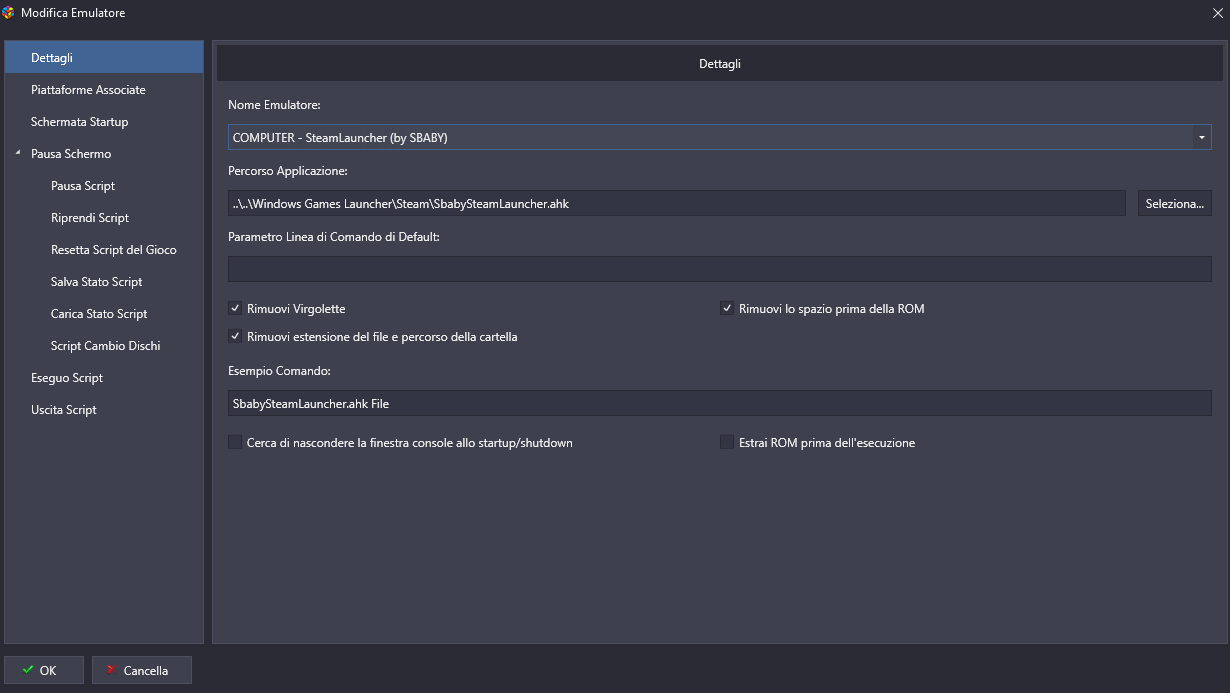Click the Nome Emulatore: label
The height and width of the screenshot is (693, 1230).
pyautogui.click(x=274, y=105)
